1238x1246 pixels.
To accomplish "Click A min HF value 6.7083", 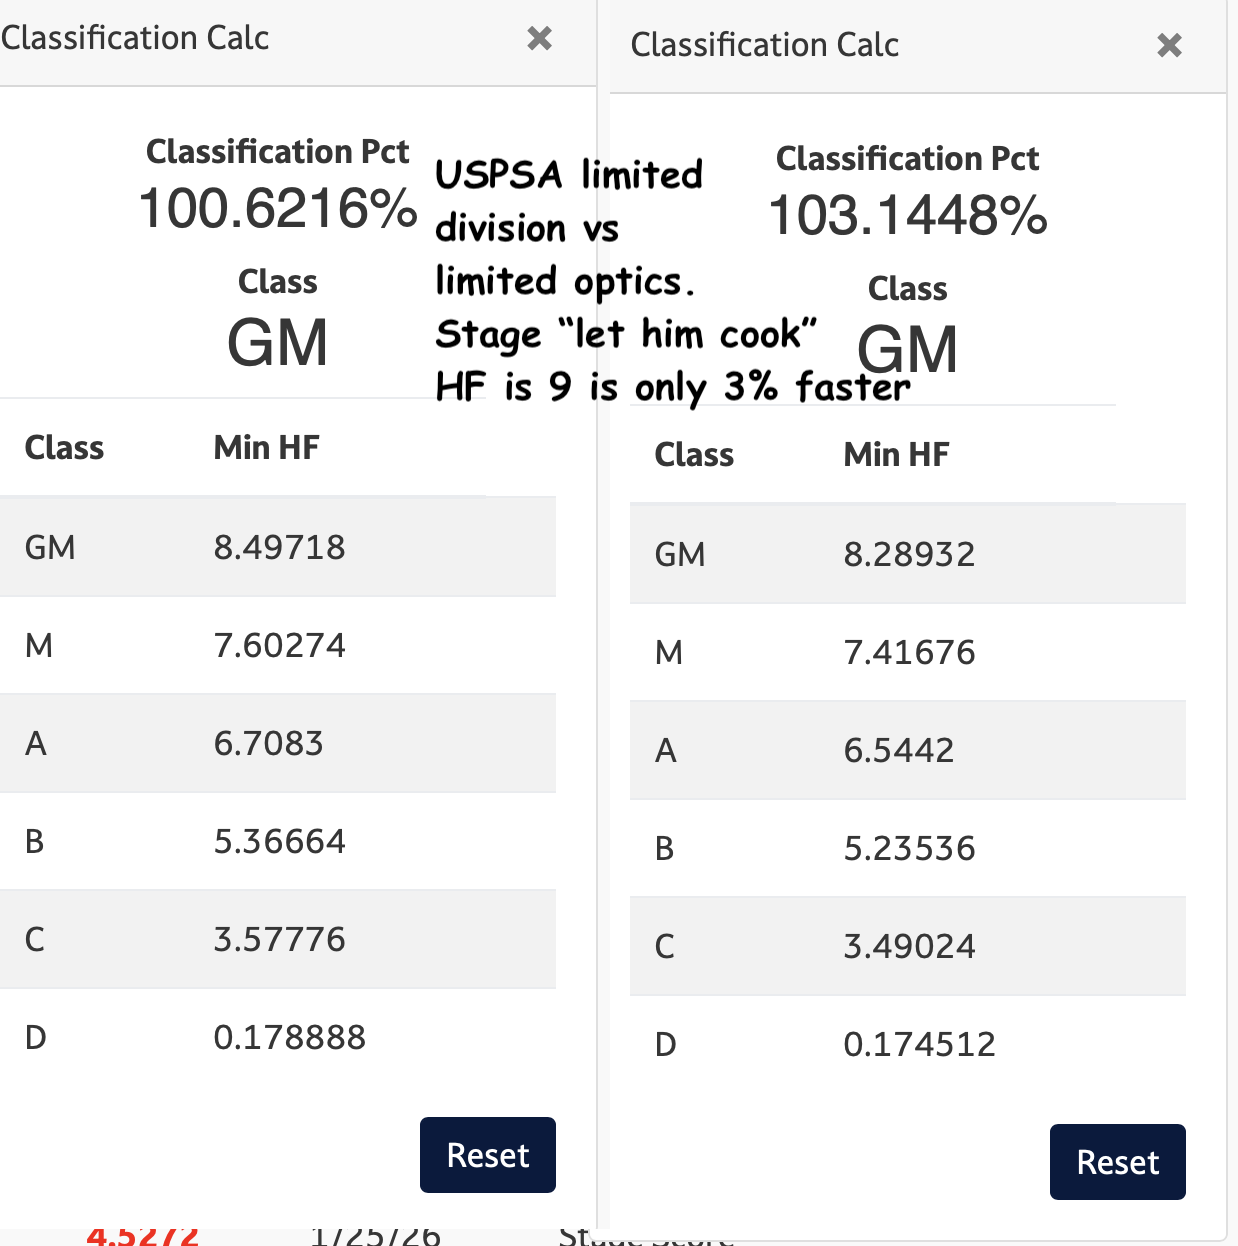I will click(x=269, y=743).
